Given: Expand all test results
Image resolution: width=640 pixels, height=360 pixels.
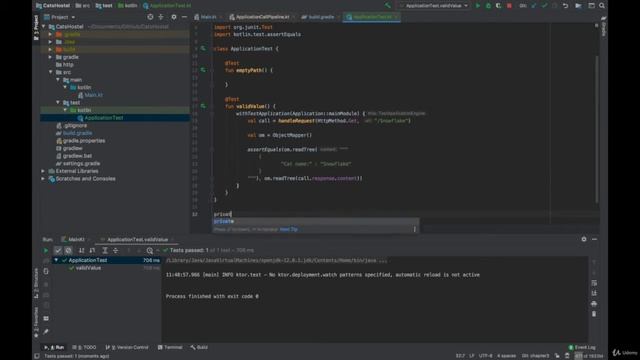Looking at the screenshot, I should click(x=105, y=250).
